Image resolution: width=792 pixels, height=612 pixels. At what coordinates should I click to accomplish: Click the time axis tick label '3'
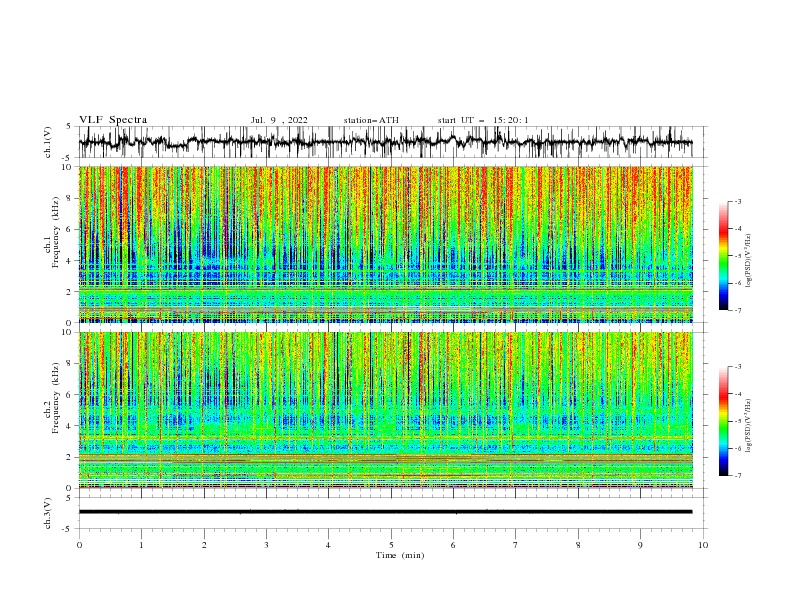pos(266,545)
